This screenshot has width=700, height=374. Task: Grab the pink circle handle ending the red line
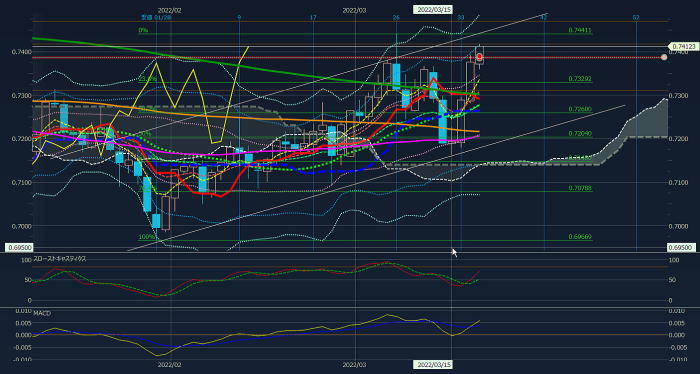tap(664, 57)
